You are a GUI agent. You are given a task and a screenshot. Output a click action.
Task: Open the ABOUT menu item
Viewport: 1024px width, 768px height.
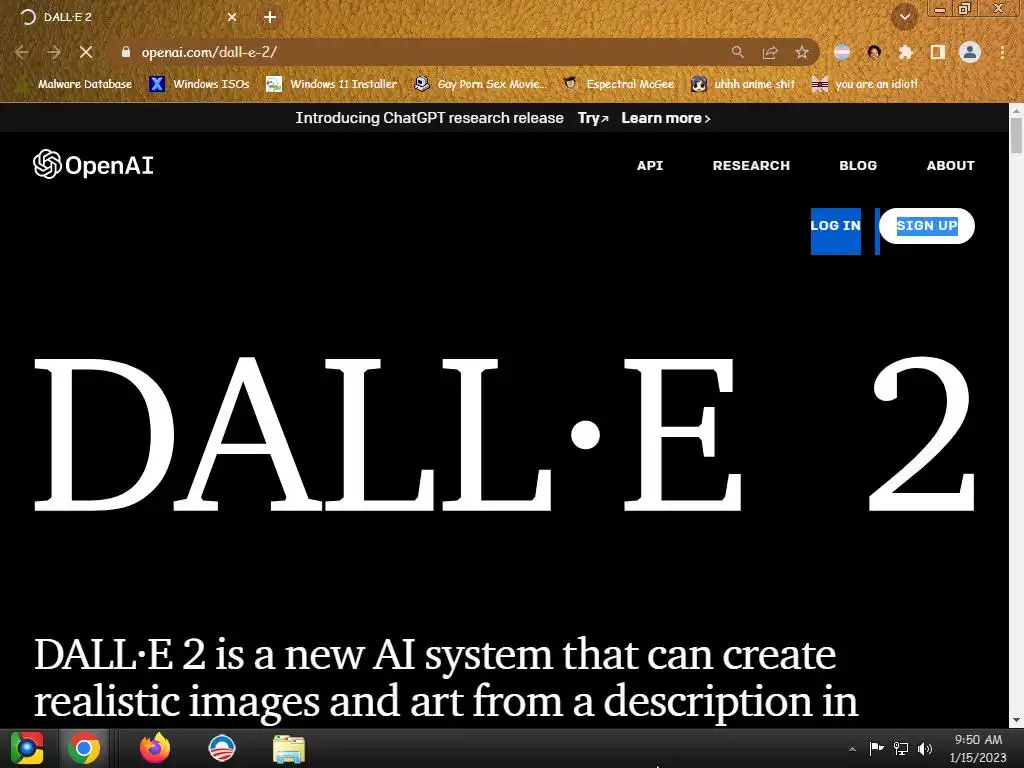pyautogui.click(x=950, y=165)
